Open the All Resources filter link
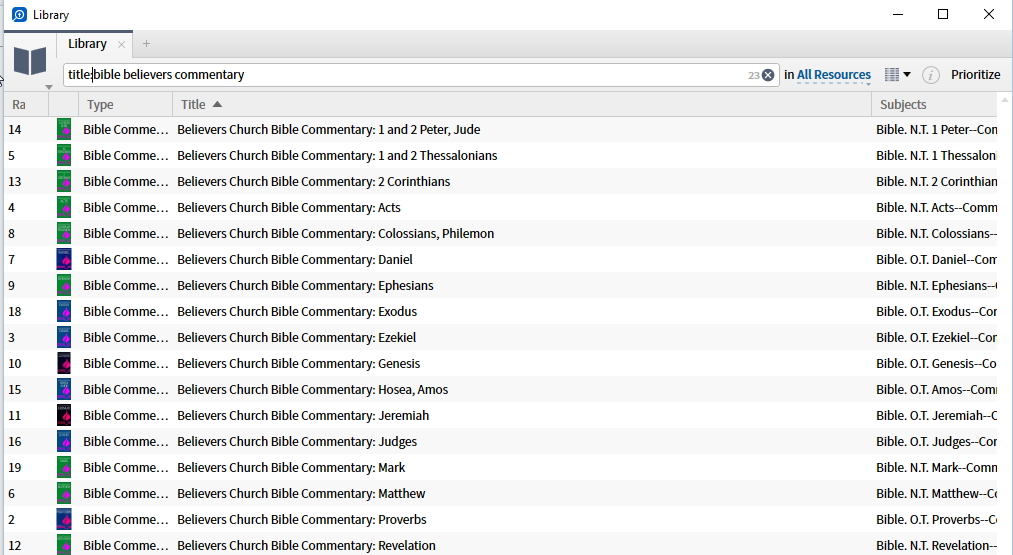The height and width of the screenshot is (555, 1013). coord(833,75)
